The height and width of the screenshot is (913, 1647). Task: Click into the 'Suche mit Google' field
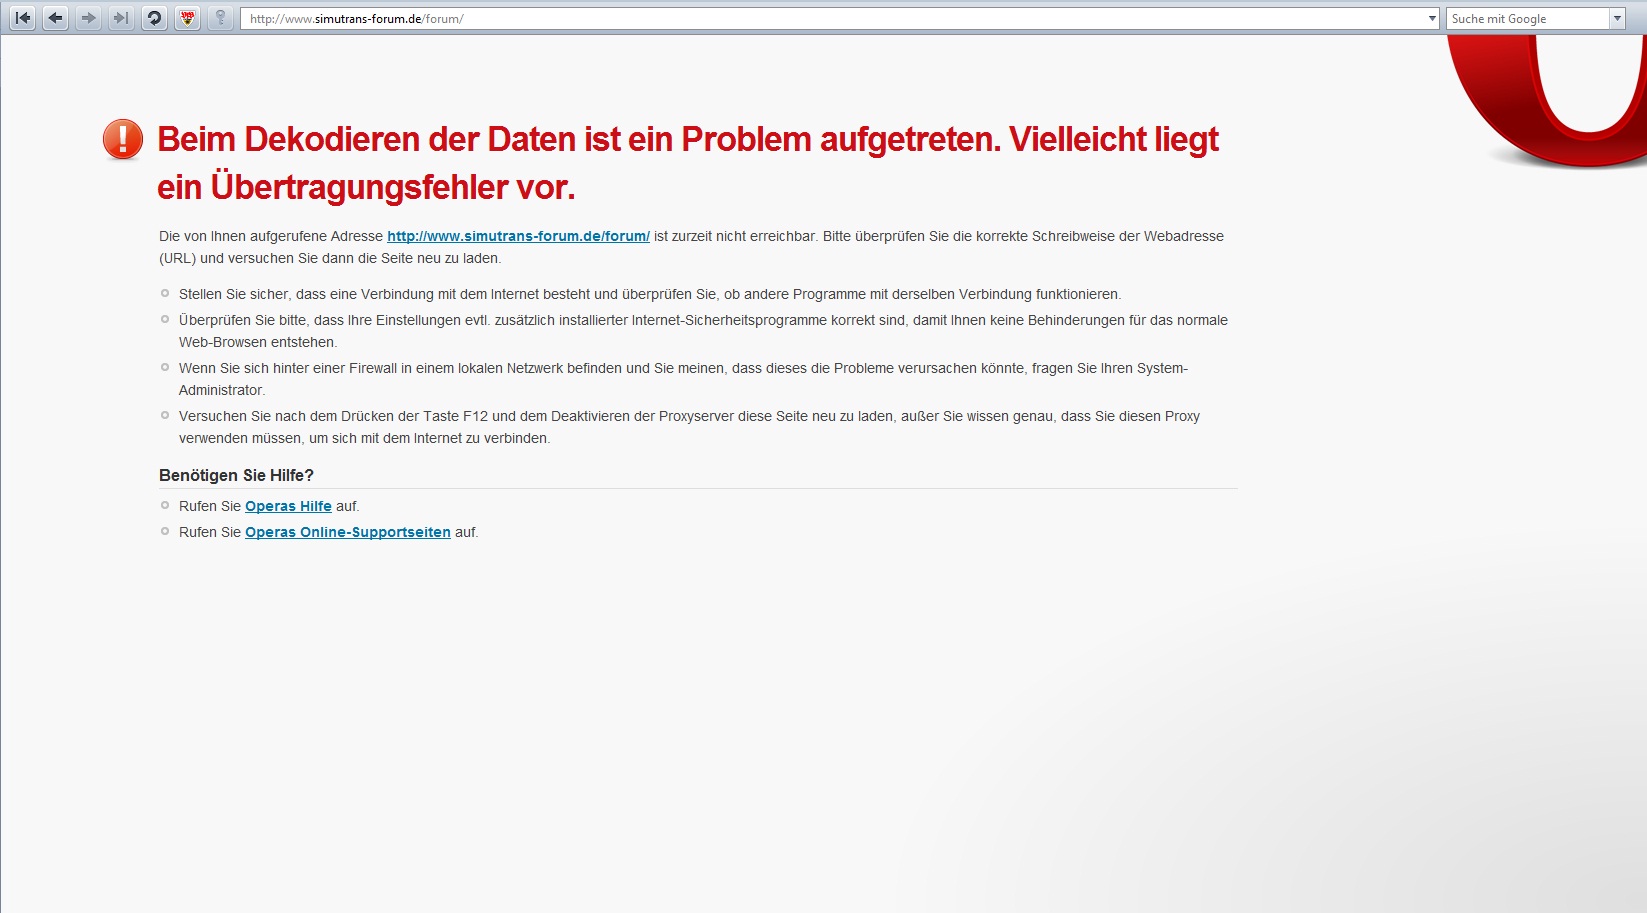pyautogui.click(x=1525, y=19)
